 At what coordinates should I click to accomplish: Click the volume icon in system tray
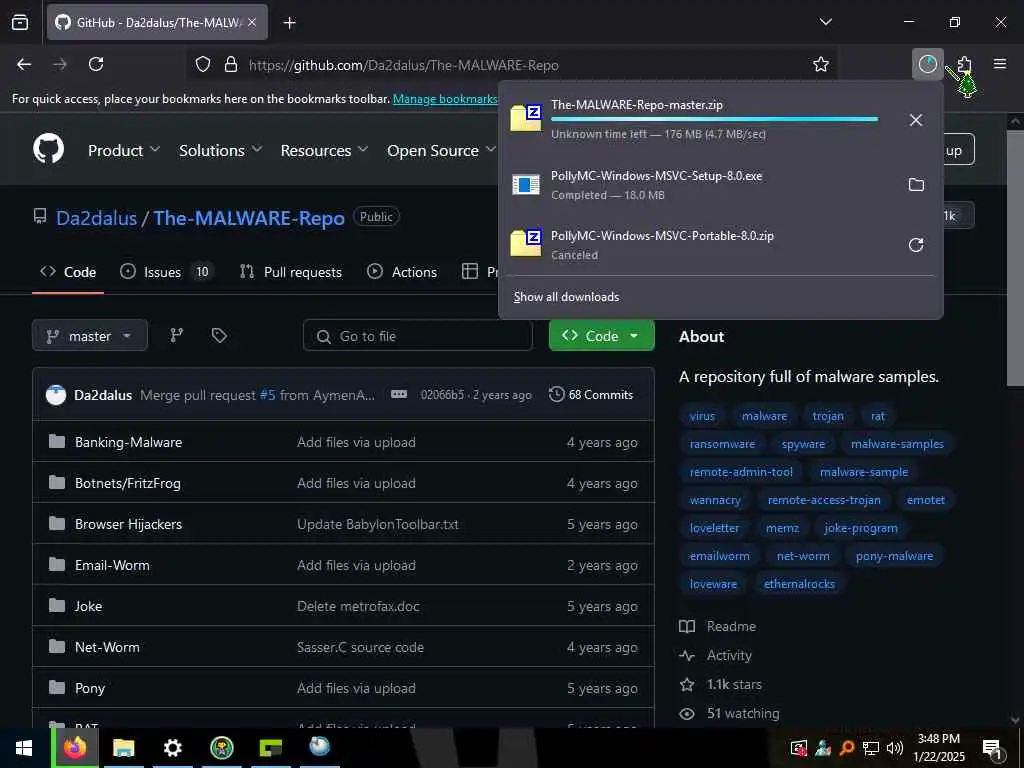pos(895,748)
